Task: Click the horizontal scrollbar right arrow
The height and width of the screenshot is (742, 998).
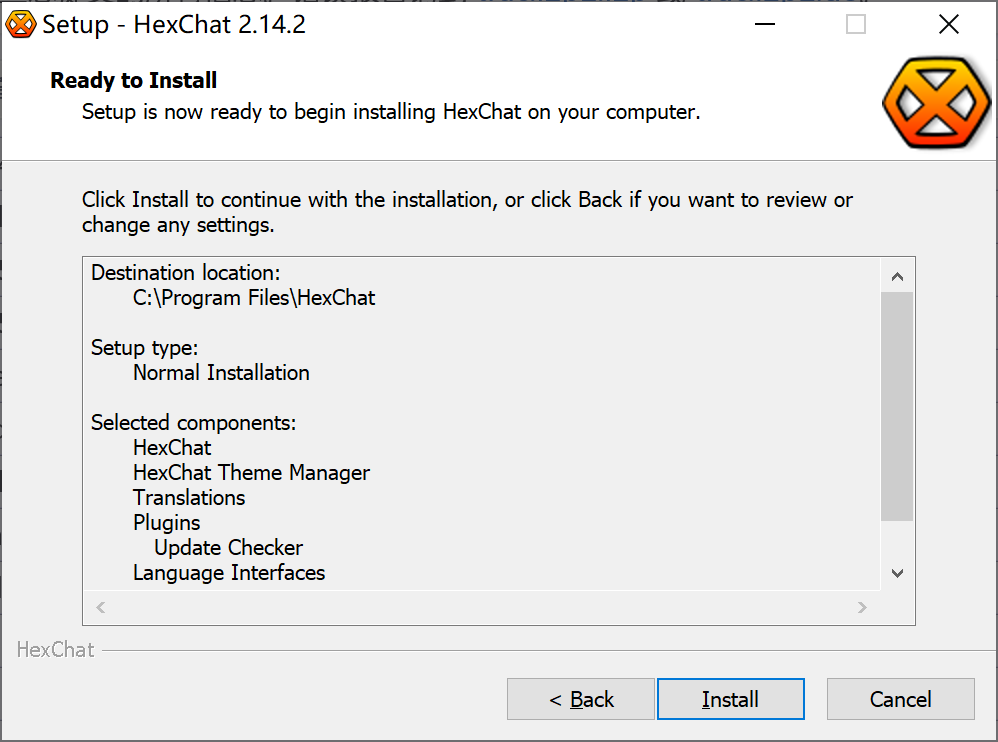Action: pos(862,607)
